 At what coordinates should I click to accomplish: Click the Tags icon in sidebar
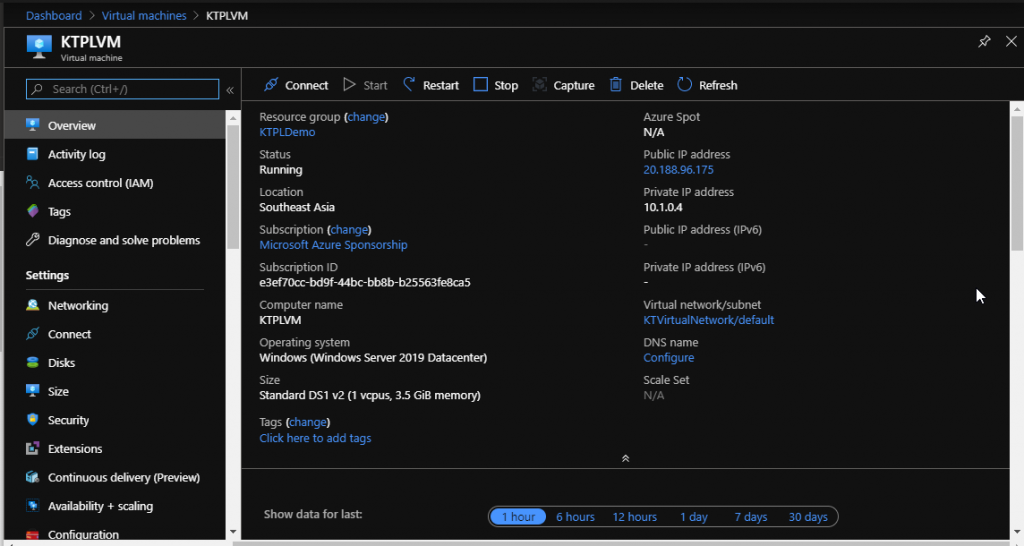pos(33,211)
